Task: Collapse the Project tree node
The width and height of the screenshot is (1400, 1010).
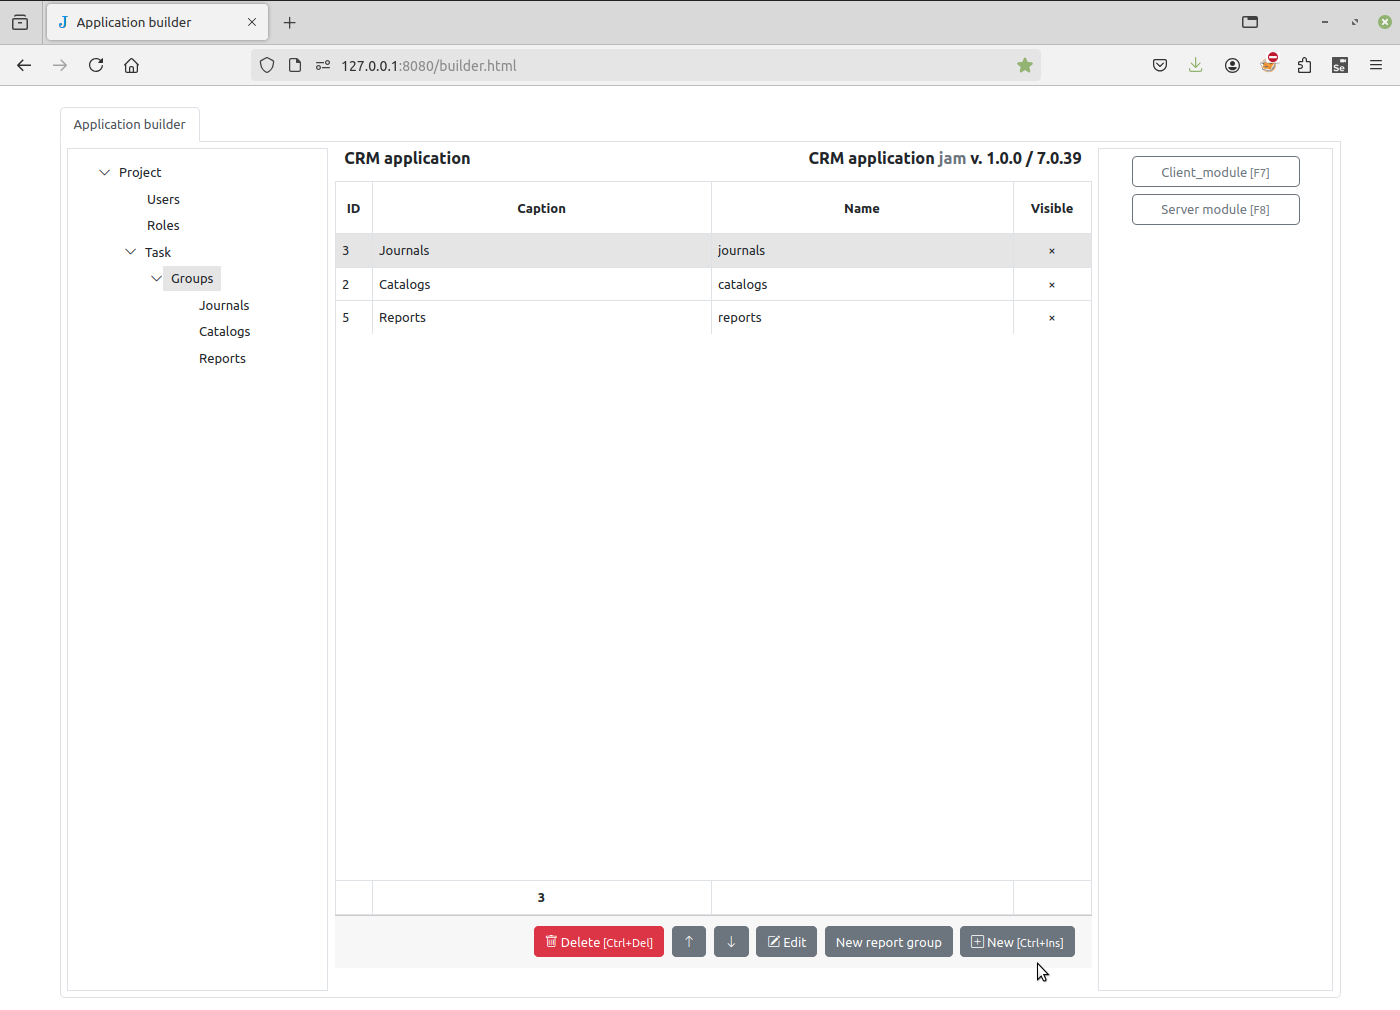Action: click(x=104, y=172)
